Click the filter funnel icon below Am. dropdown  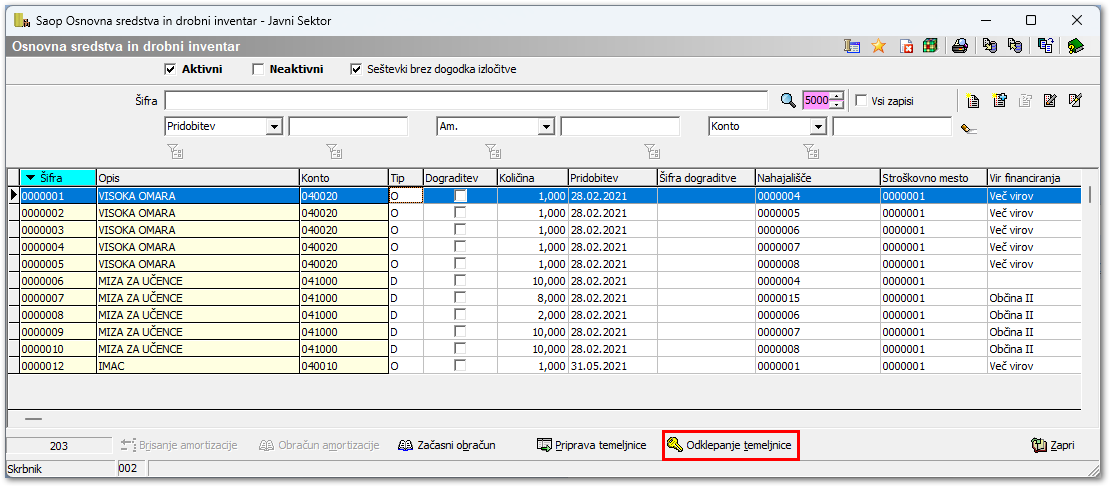tap(493, 150)
